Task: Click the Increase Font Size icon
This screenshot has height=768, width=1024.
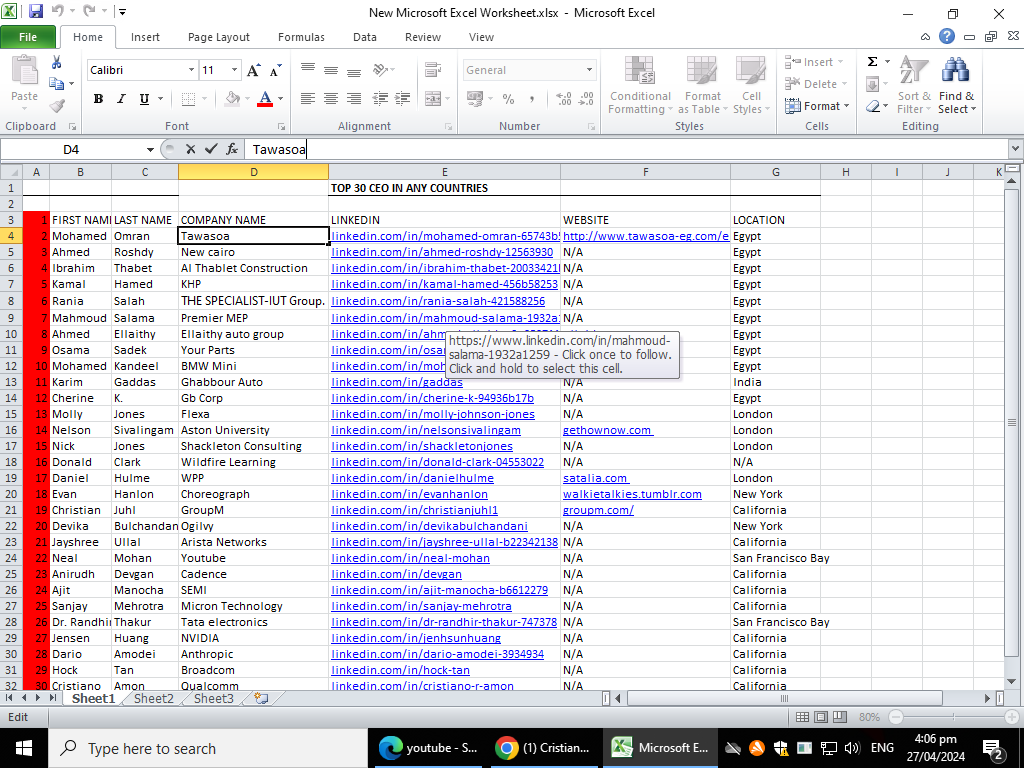Action: point(253,70)
